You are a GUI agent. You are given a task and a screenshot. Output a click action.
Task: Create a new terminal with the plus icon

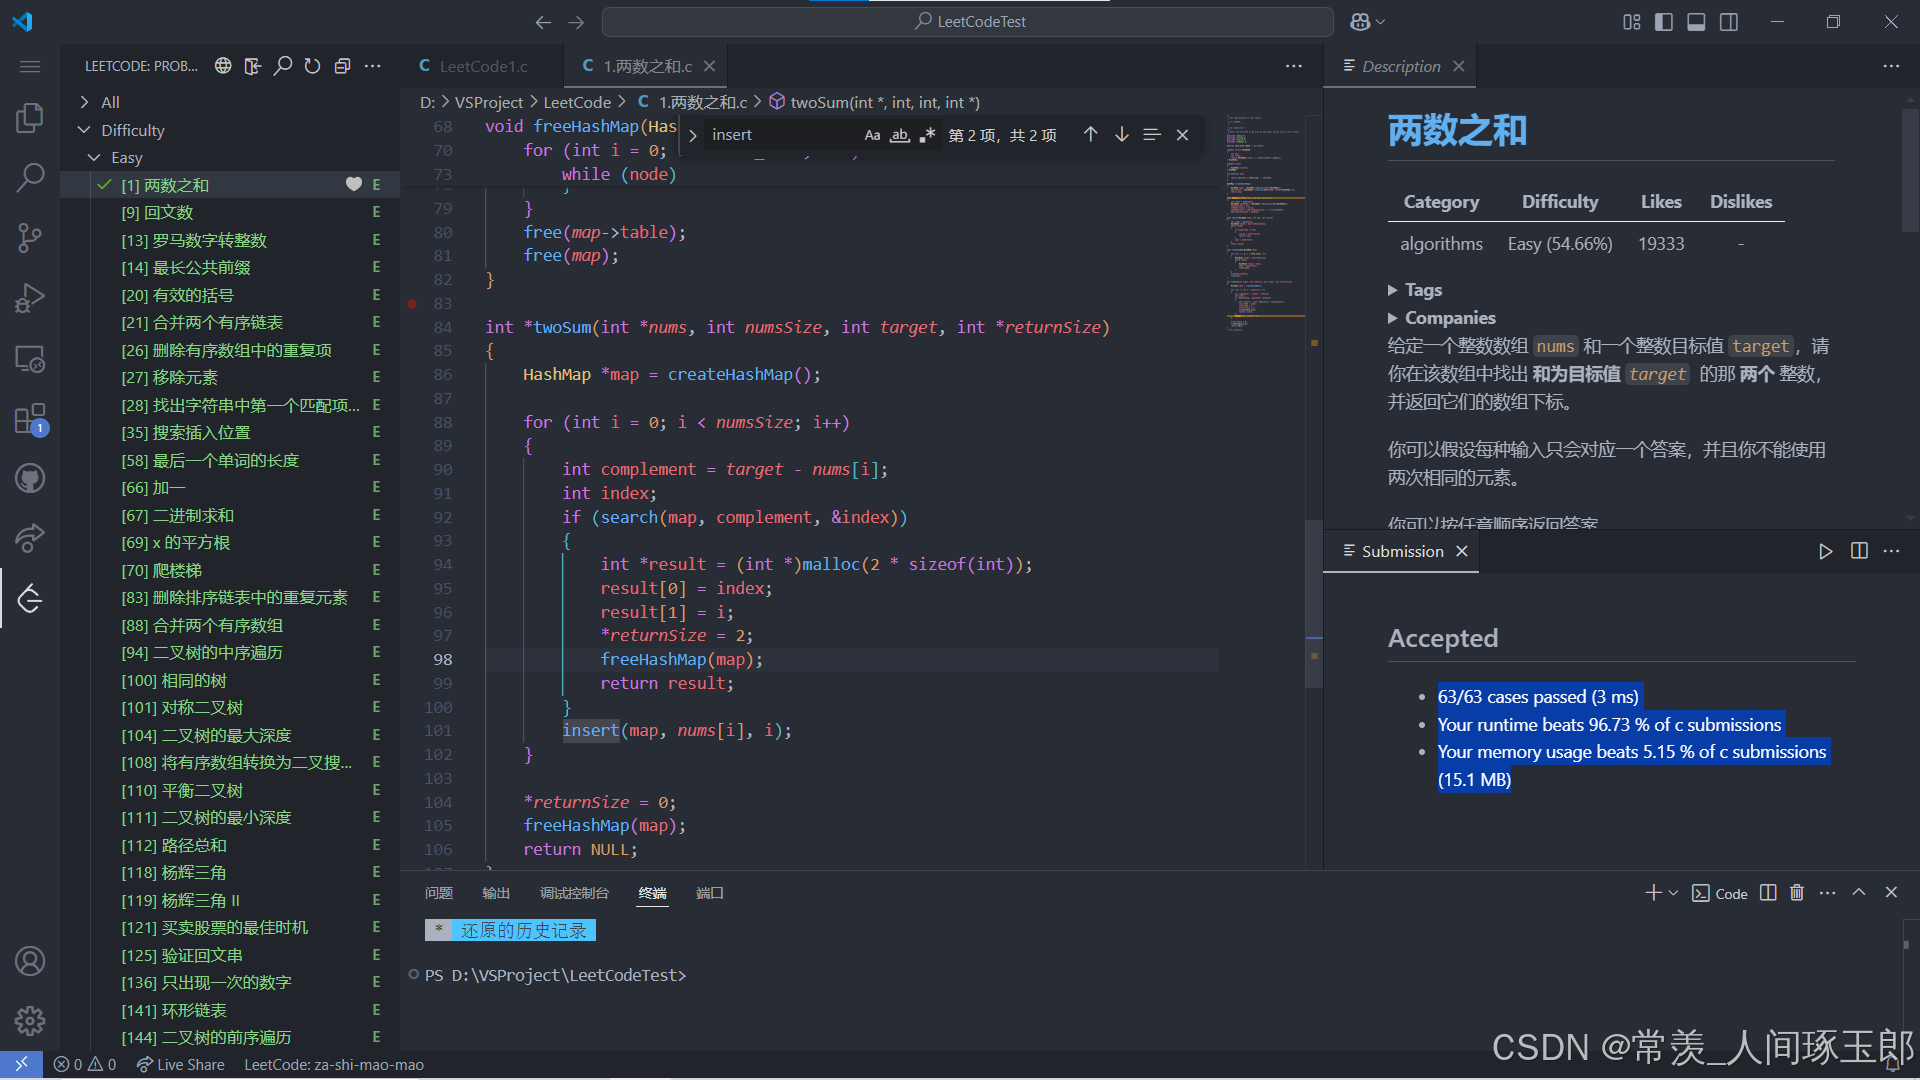(x=1654, y=892)
